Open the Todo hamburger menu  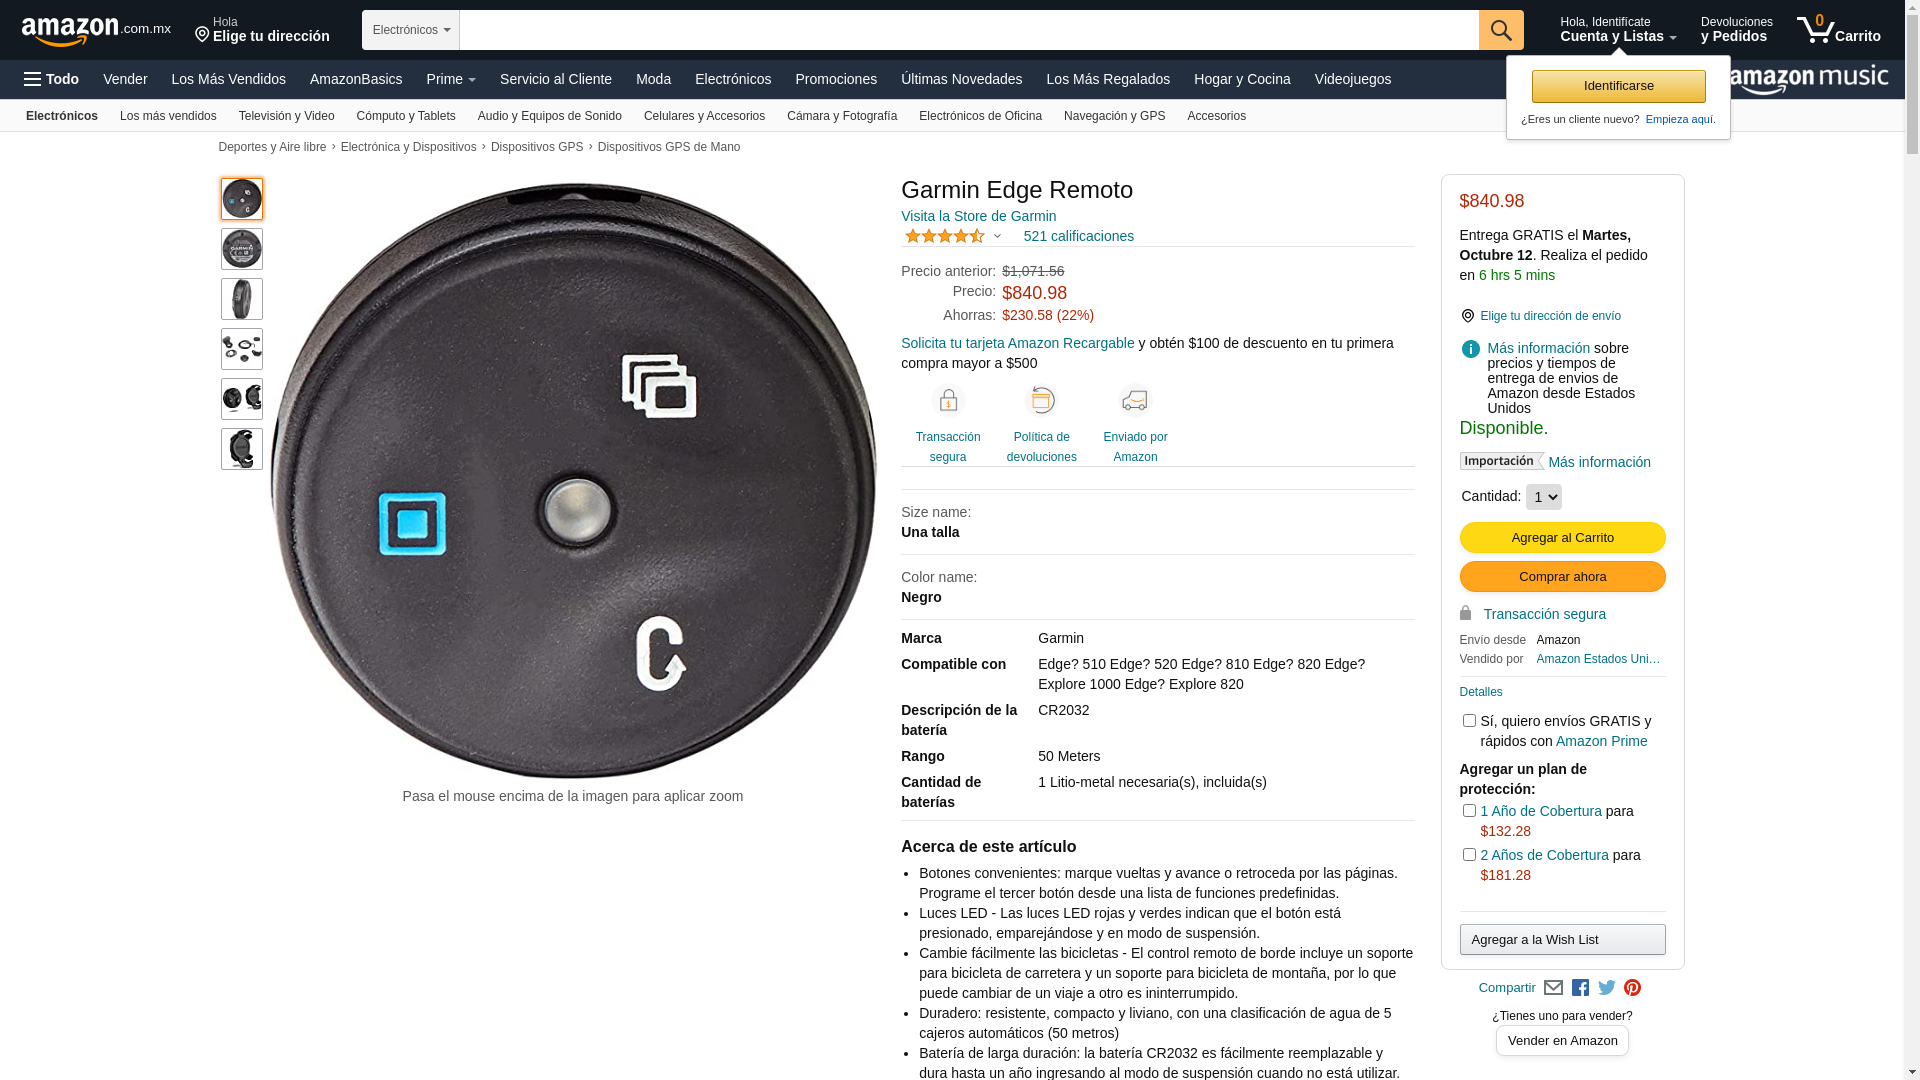[51, 79]
